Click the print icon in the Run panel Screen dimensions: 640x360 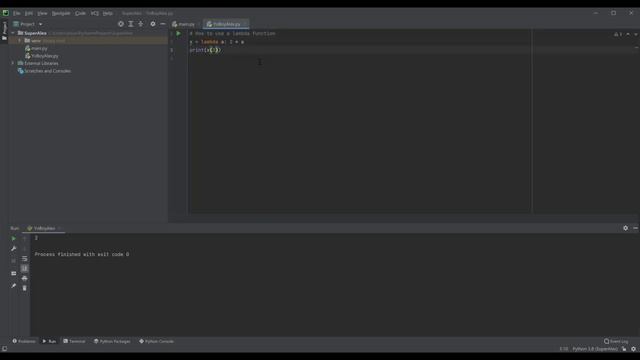[x=24, y=278]
